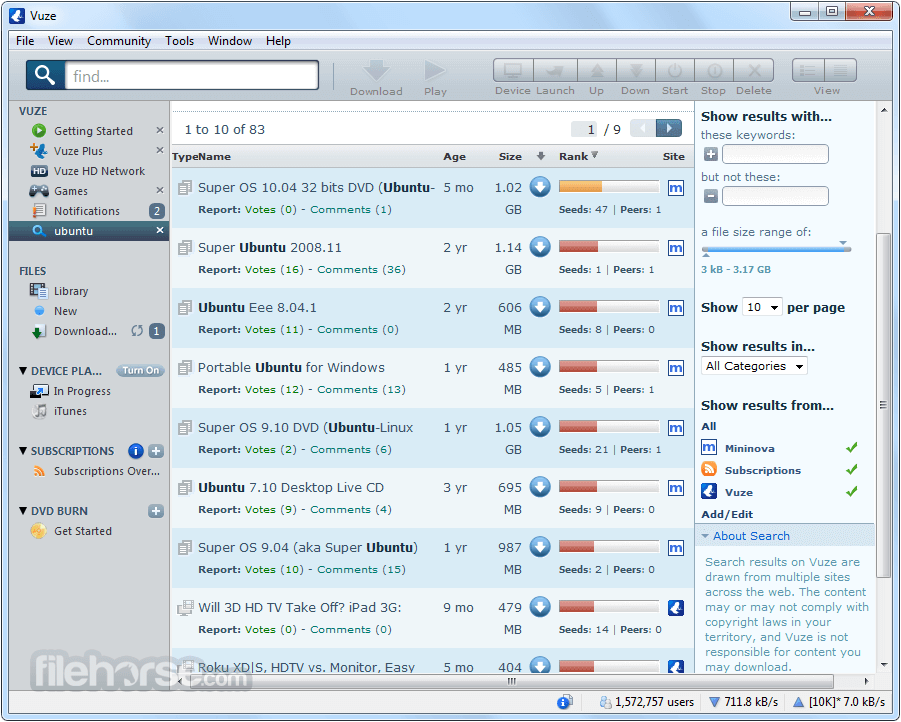This screenshot has width=901, height=722.
Task: Close the Vuze Plus sidebar entry
Action: [160, 150]
